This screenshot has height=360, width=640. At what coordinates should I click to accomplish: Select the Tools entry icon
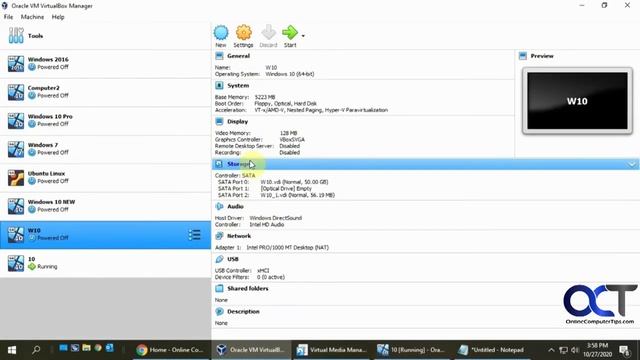(x=16, y=36)
